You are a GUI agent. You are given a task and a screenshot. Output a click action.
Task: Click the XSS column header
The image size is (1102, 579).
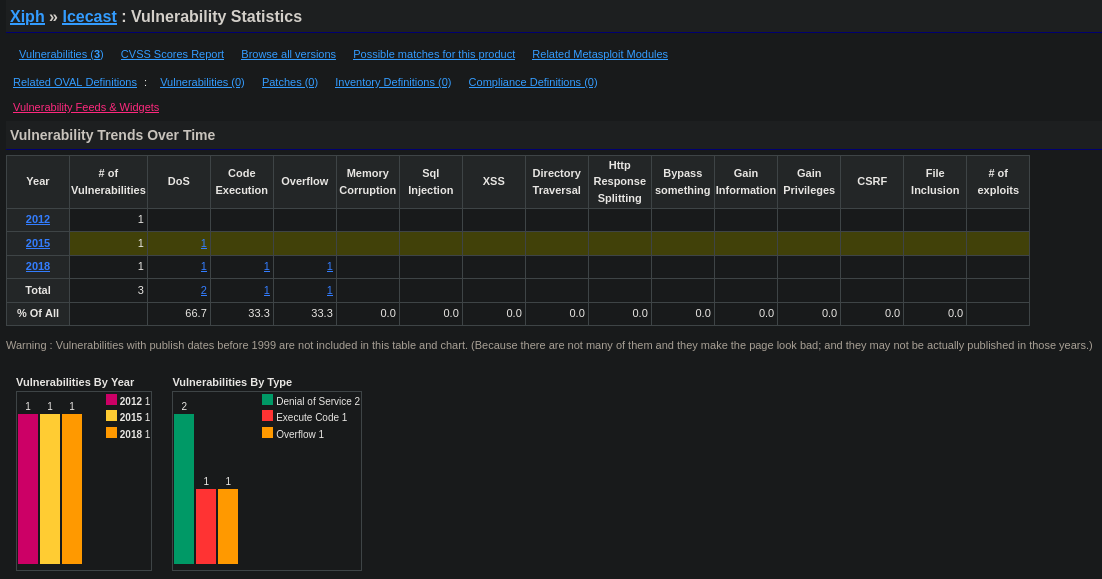point(493,182)
